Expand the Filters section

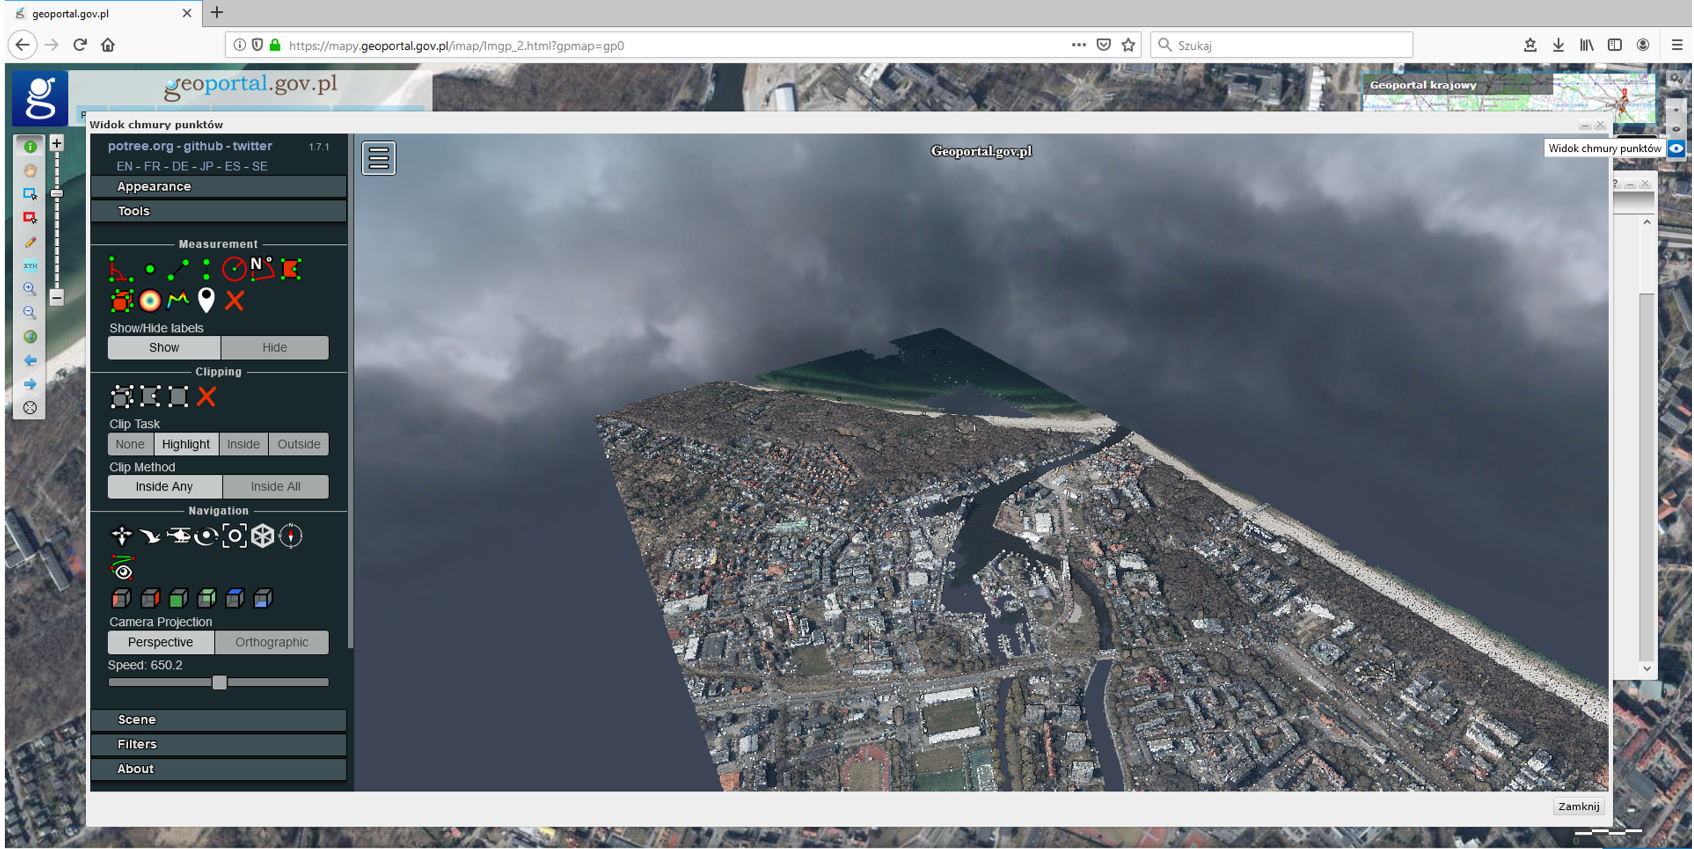(218, 745)
